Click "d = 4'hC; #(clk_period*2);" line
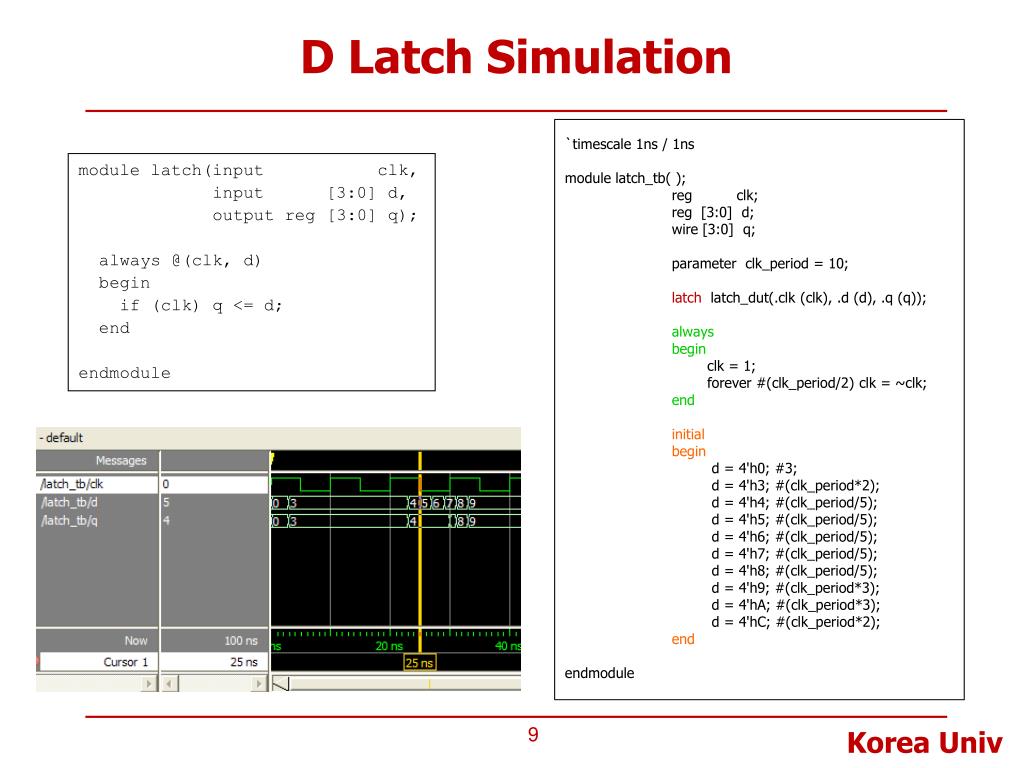Screen dimensions: 1024x768 (795, 622)
